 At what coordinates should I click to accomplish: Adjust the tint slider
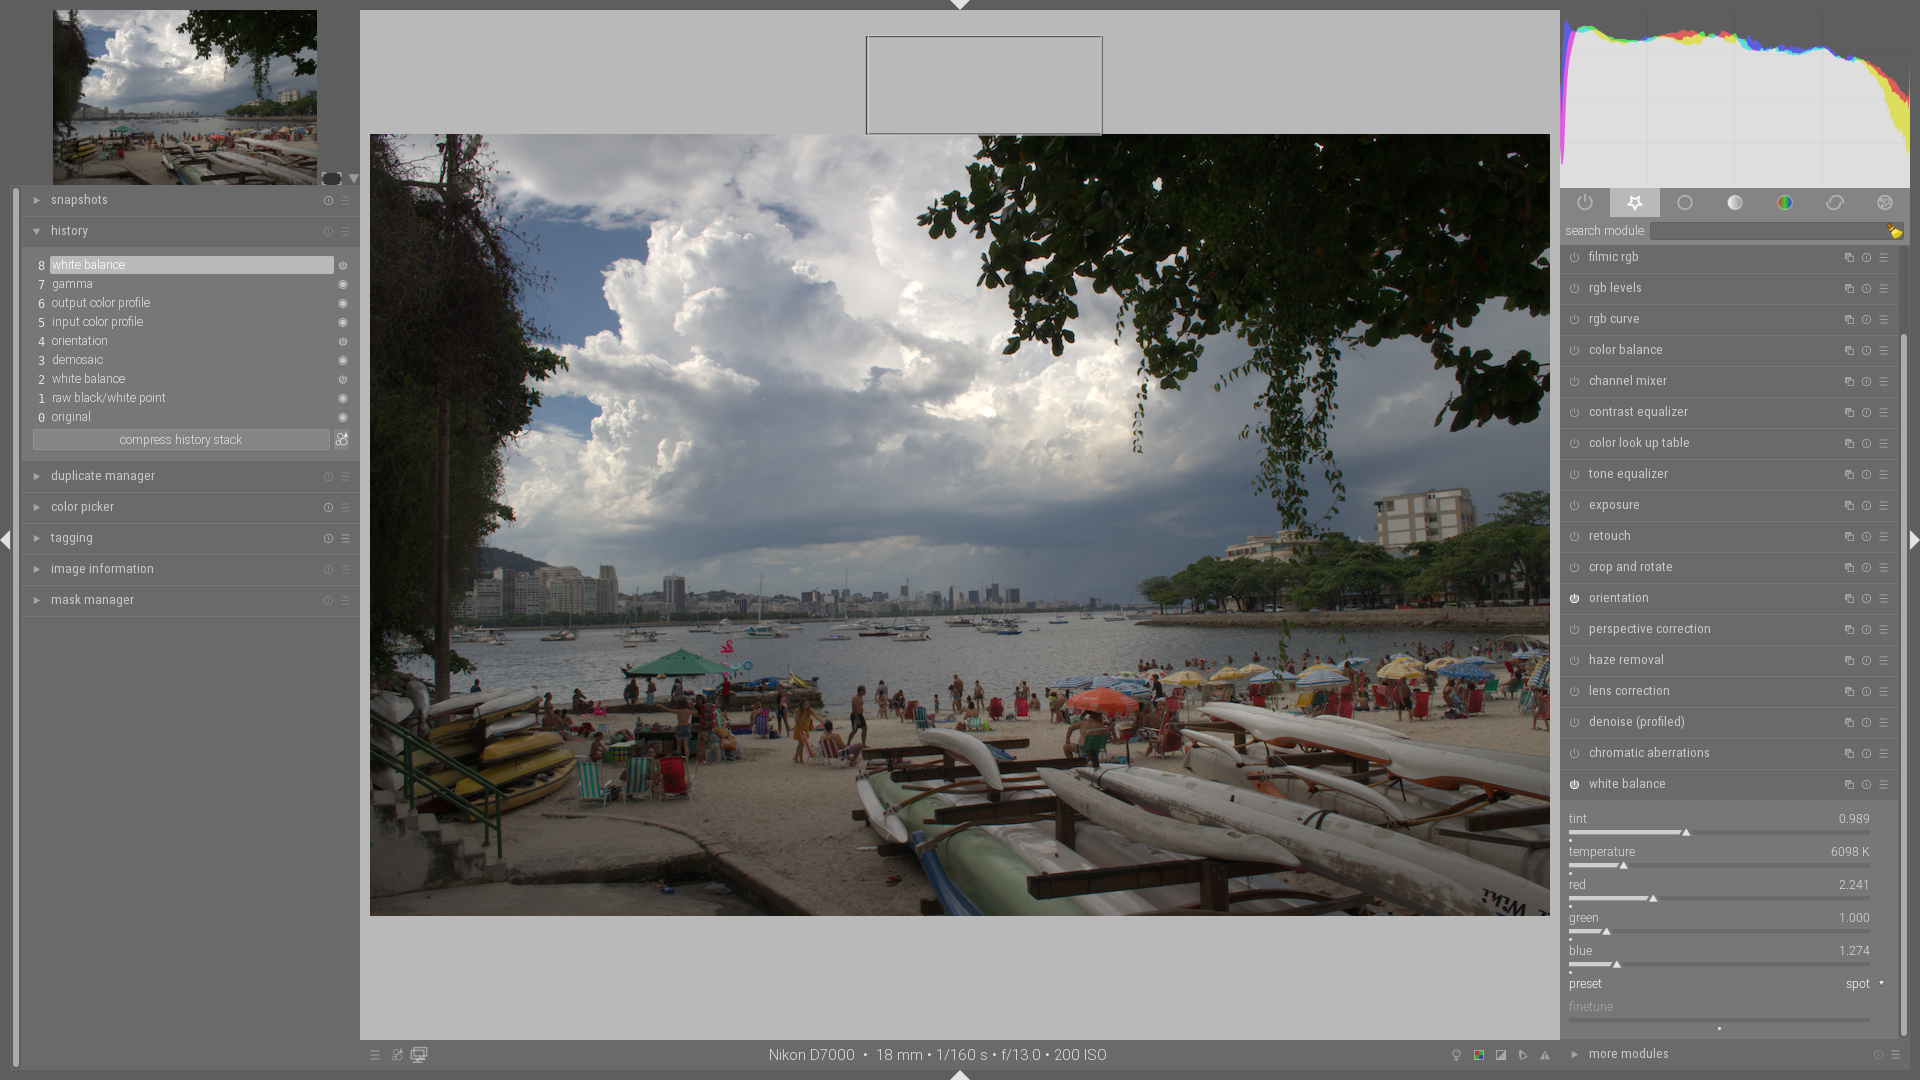pyautogui.click(x=1719, y=832)
